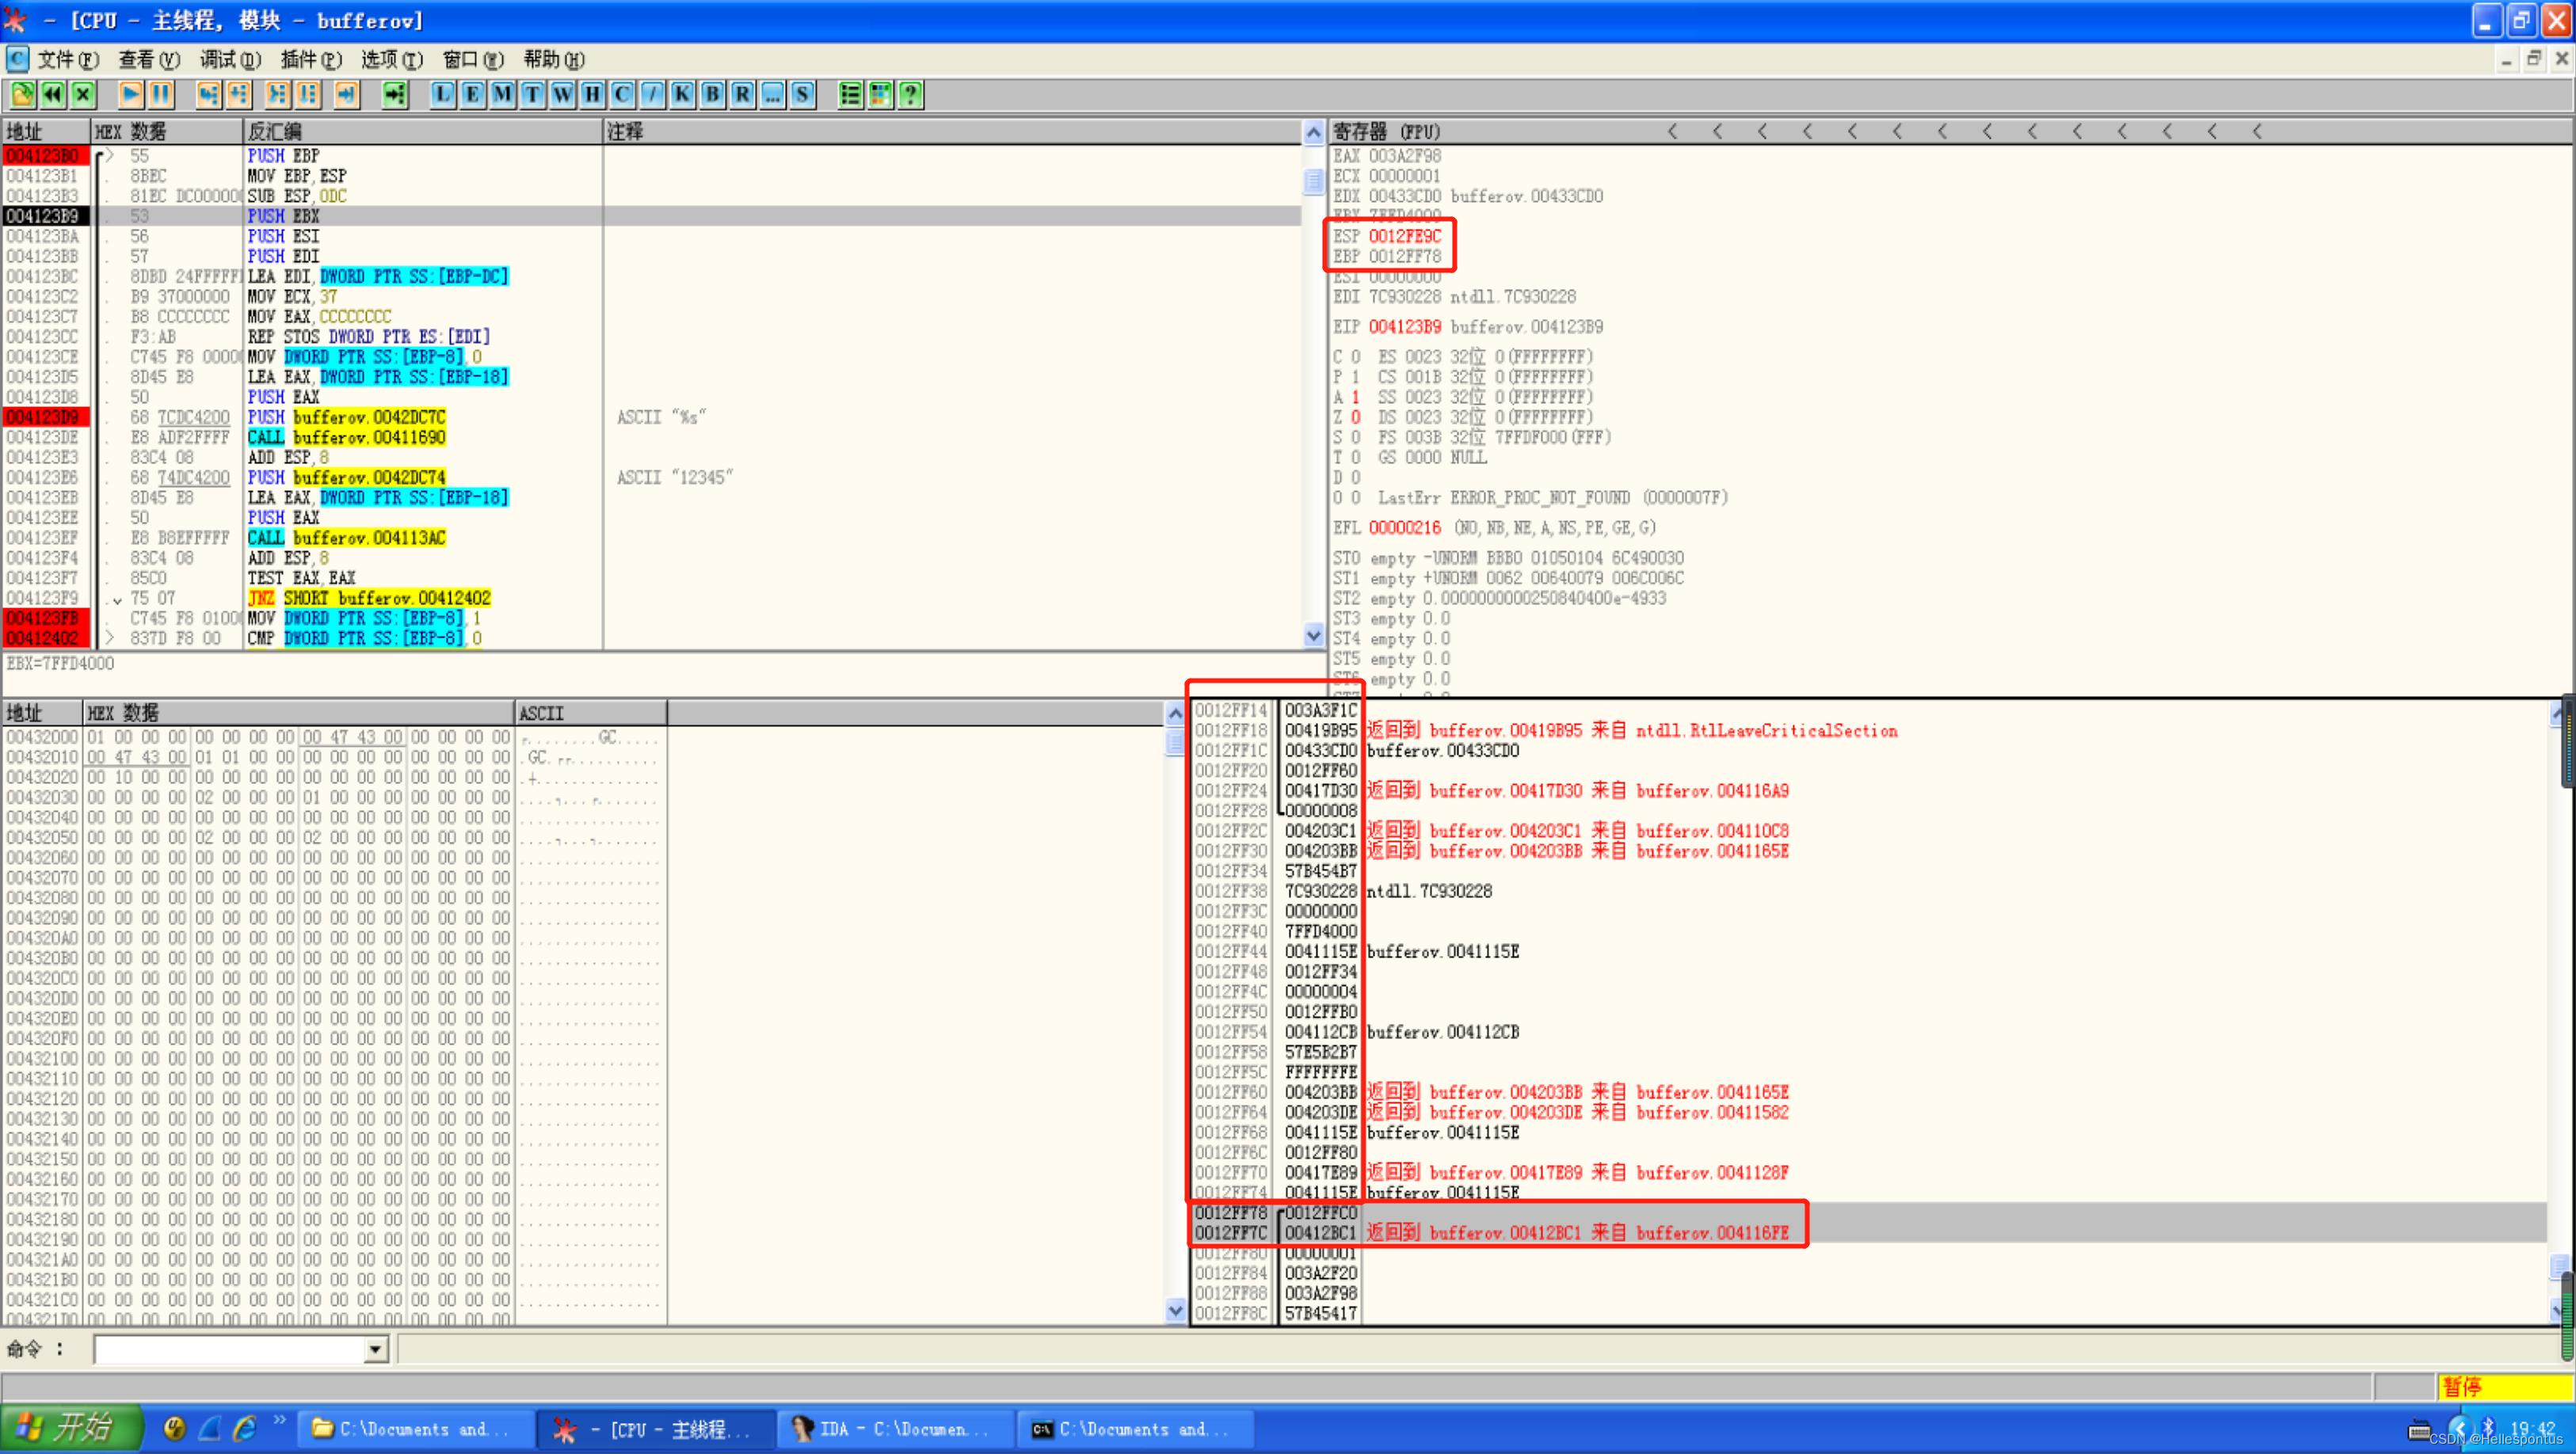2576x1454 pixels.
Task: Click the green question mark Help icon
Action: (x=910, y=94)
